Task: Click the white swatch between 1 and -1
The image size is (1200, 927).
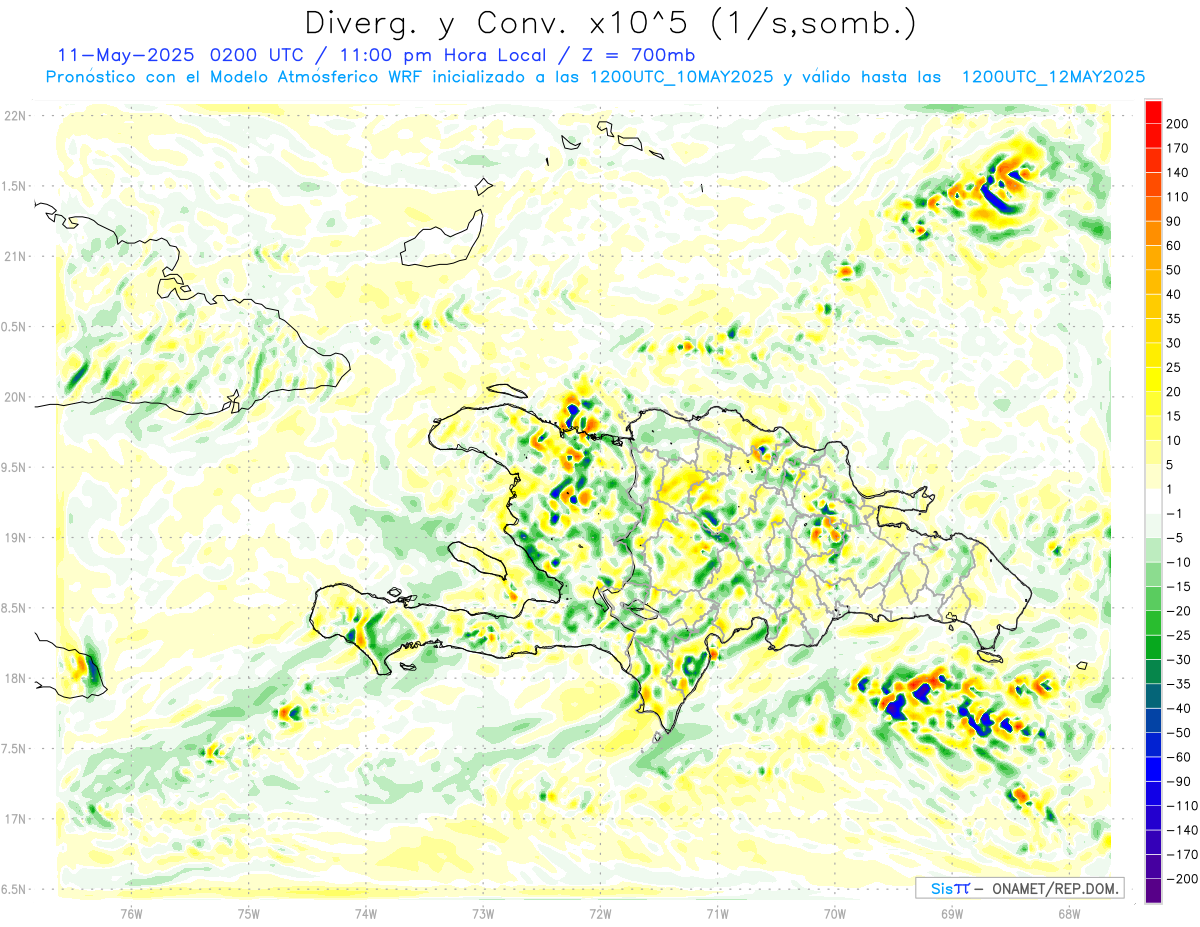Action: tap(1153, 502)
